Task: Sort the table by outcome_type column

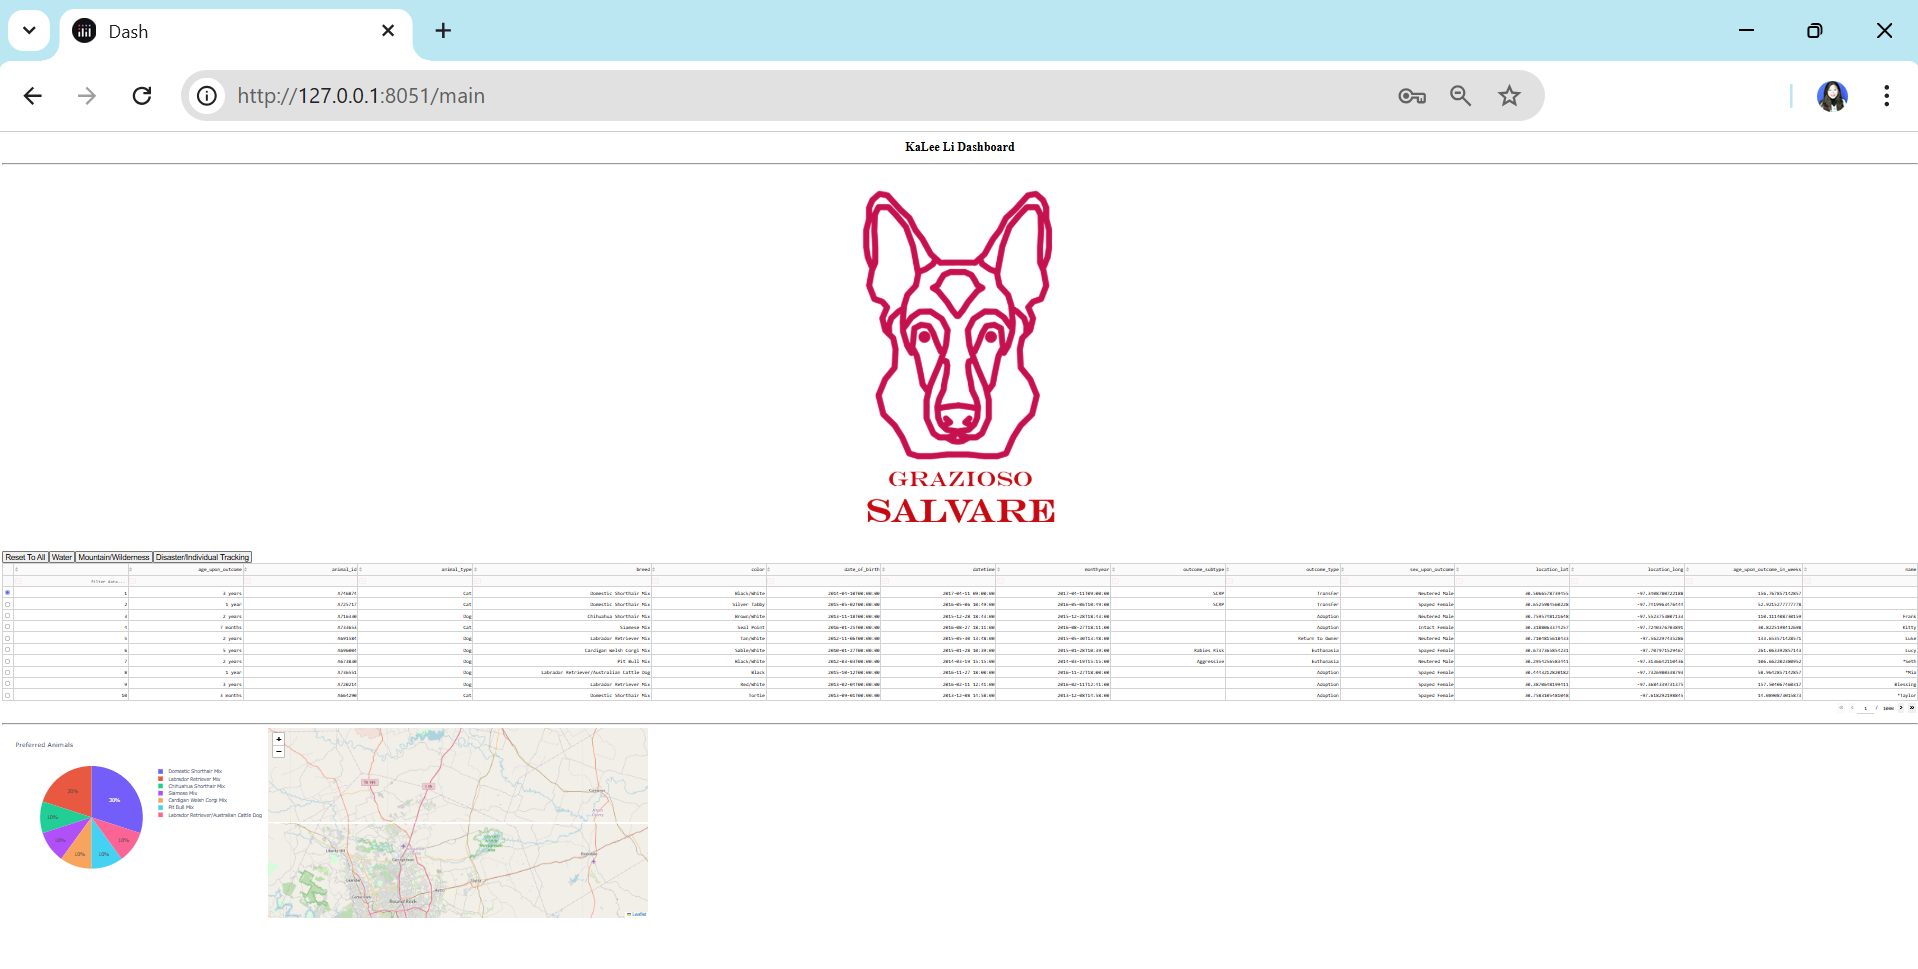Action: coord(1228,569)
